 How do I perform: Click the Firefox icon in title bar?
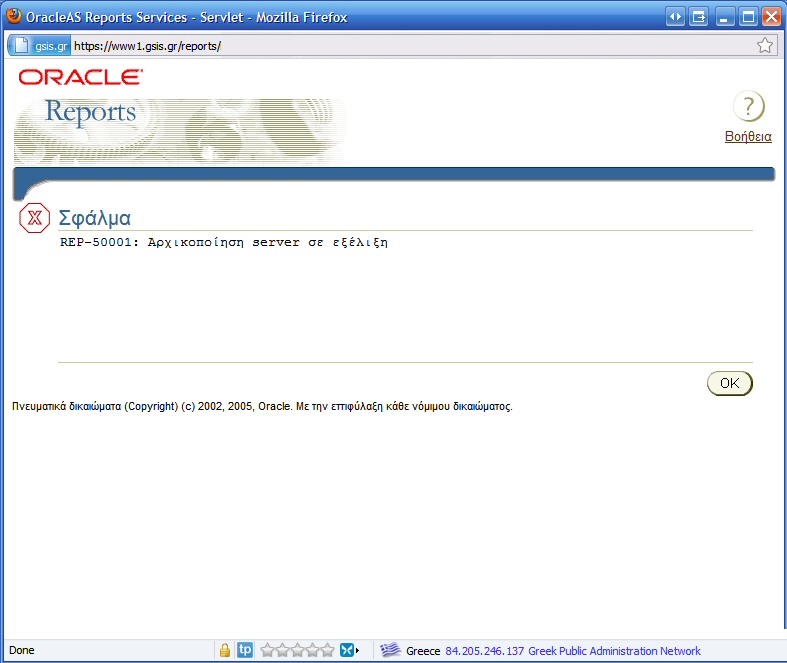14,16
